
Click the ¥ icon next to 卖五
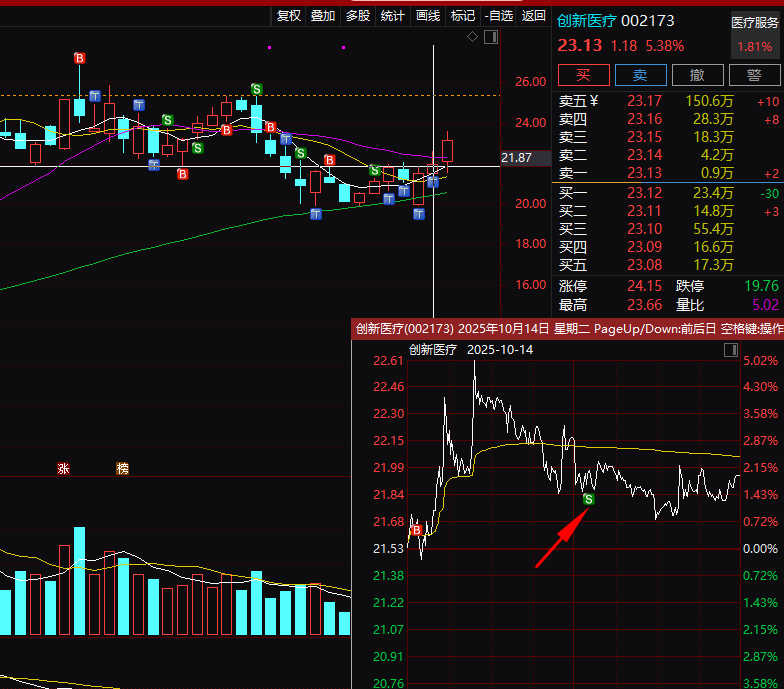pos(594,101)
